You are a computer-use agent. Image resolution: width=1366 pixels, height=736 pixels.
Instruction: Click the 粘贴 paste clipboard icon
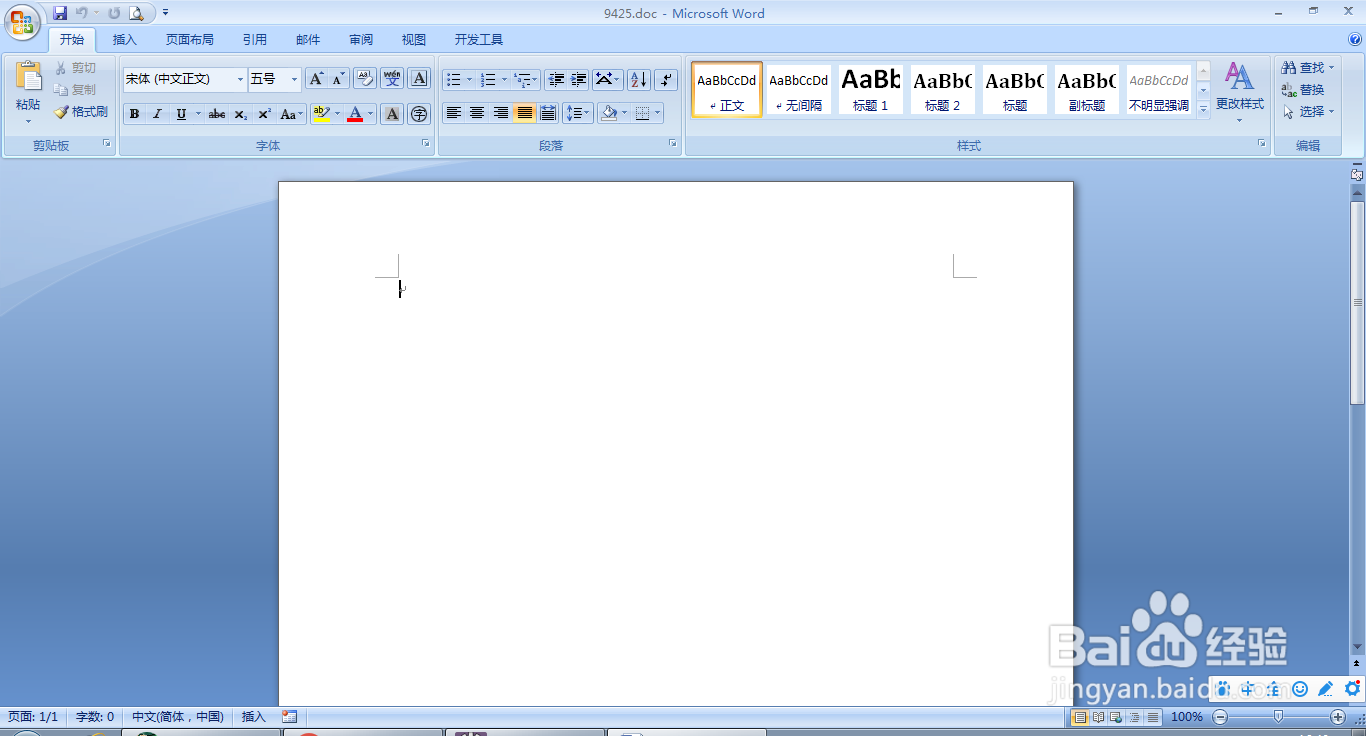tap(28, 78)
